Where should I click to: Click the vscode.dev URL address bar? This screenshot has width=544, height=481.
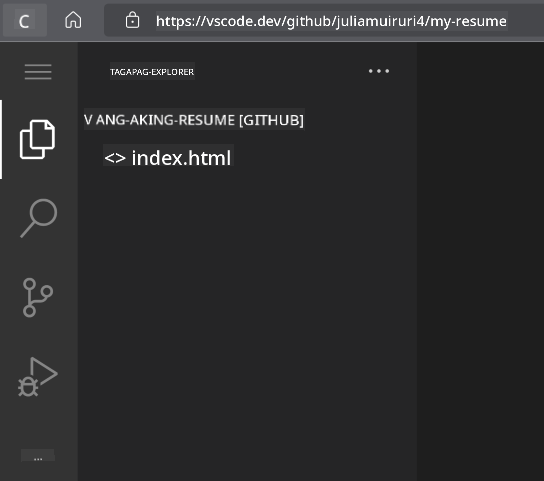click(x=331, y=21)
